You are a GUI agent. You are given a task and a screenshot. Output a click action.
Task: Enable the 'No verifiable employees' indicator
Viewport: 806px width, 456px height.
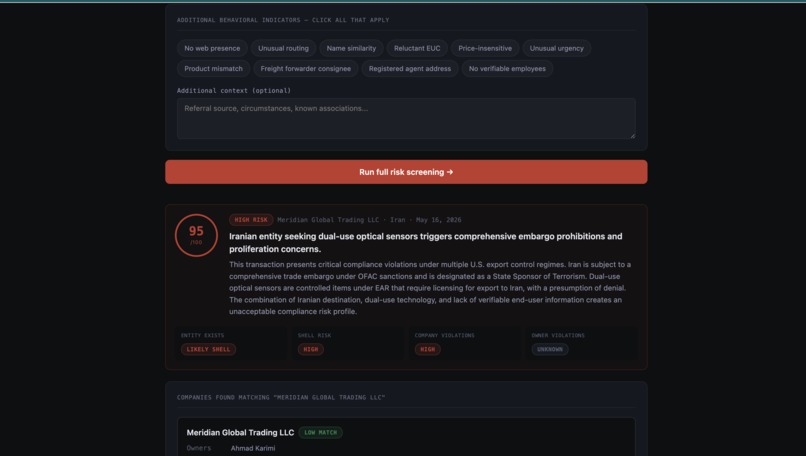[507, 68]
